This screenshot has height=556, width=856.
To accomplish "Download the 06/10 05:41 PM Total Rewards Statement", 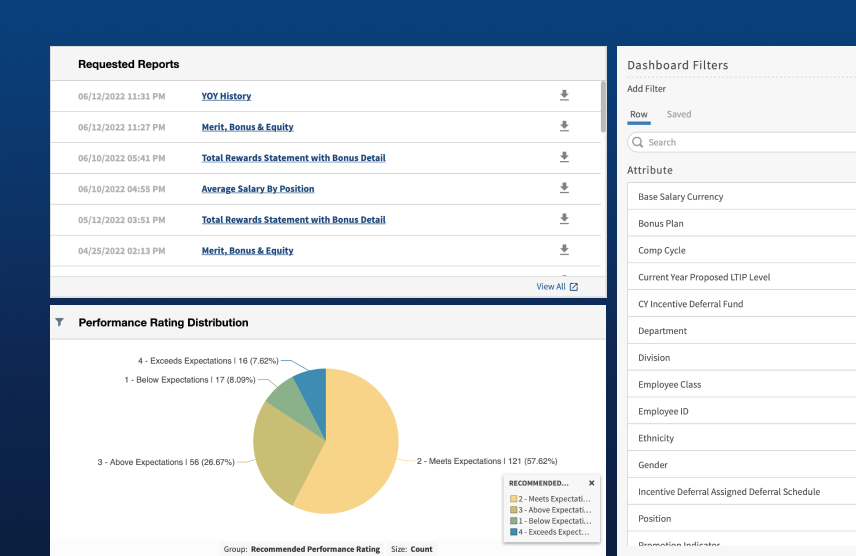I will [564, 158].
